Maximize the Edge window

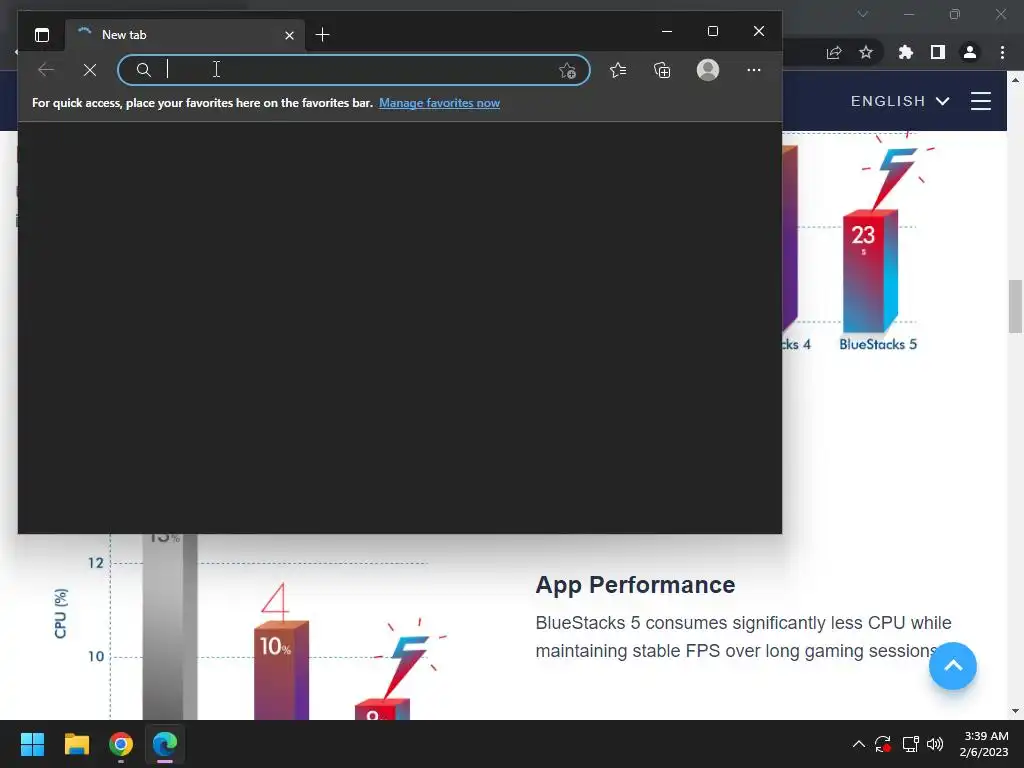[x=712, y=31]
